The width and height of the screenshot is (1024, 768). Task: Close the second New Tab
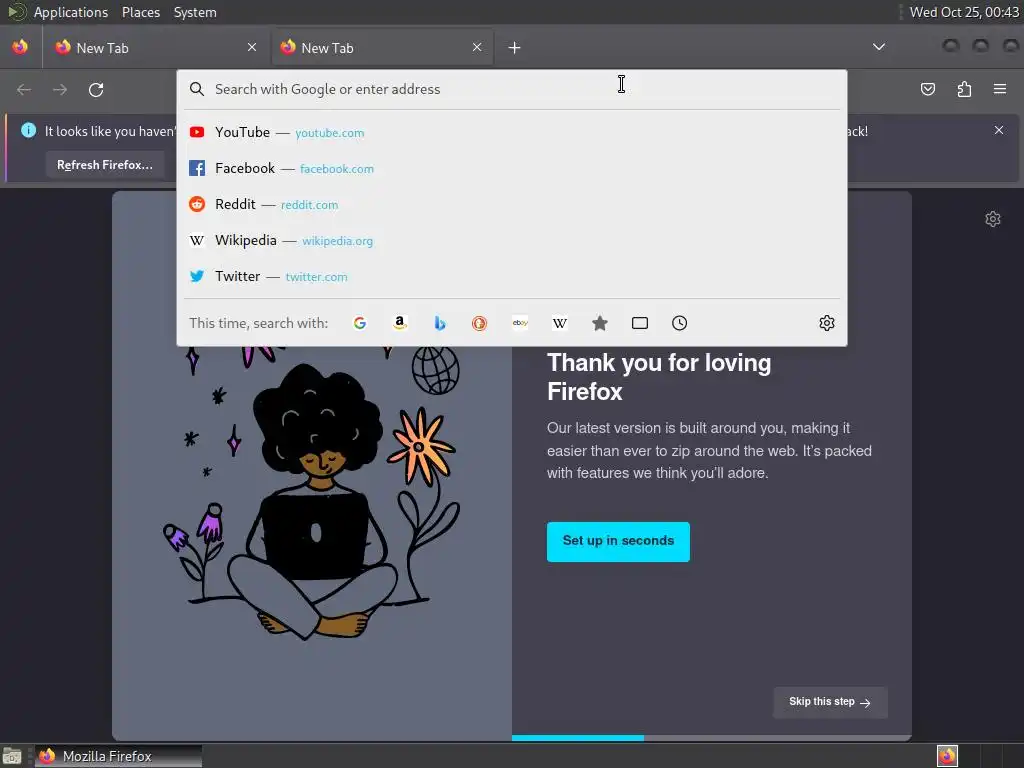coord(477,47)
